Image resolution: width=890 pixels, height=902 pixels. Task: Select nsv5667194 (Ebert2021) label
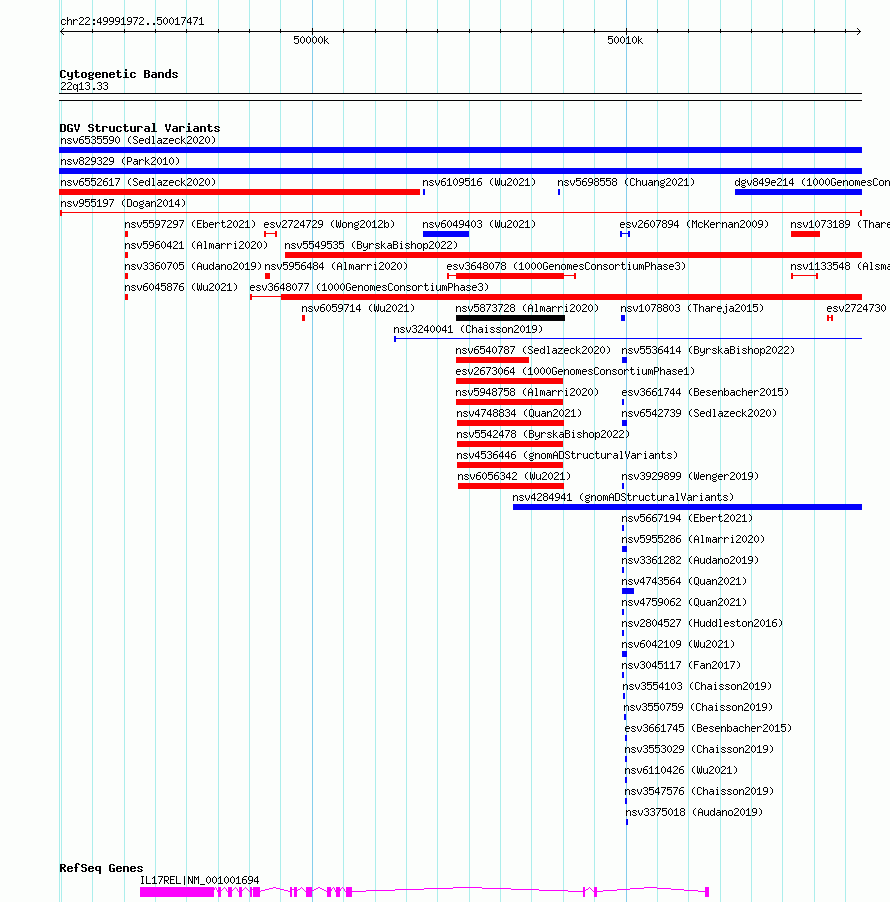point(687,518)
